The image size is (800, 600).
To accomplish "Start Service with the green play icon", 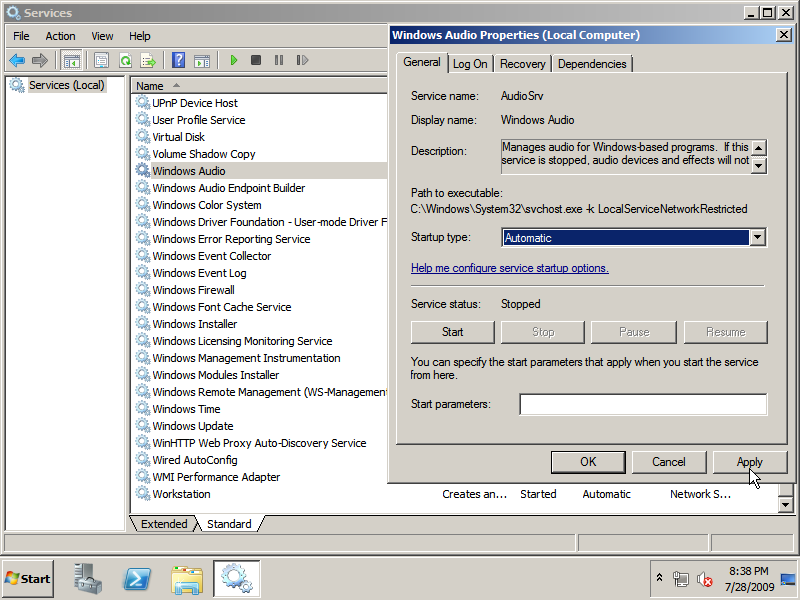I will [x=234, y=61].
